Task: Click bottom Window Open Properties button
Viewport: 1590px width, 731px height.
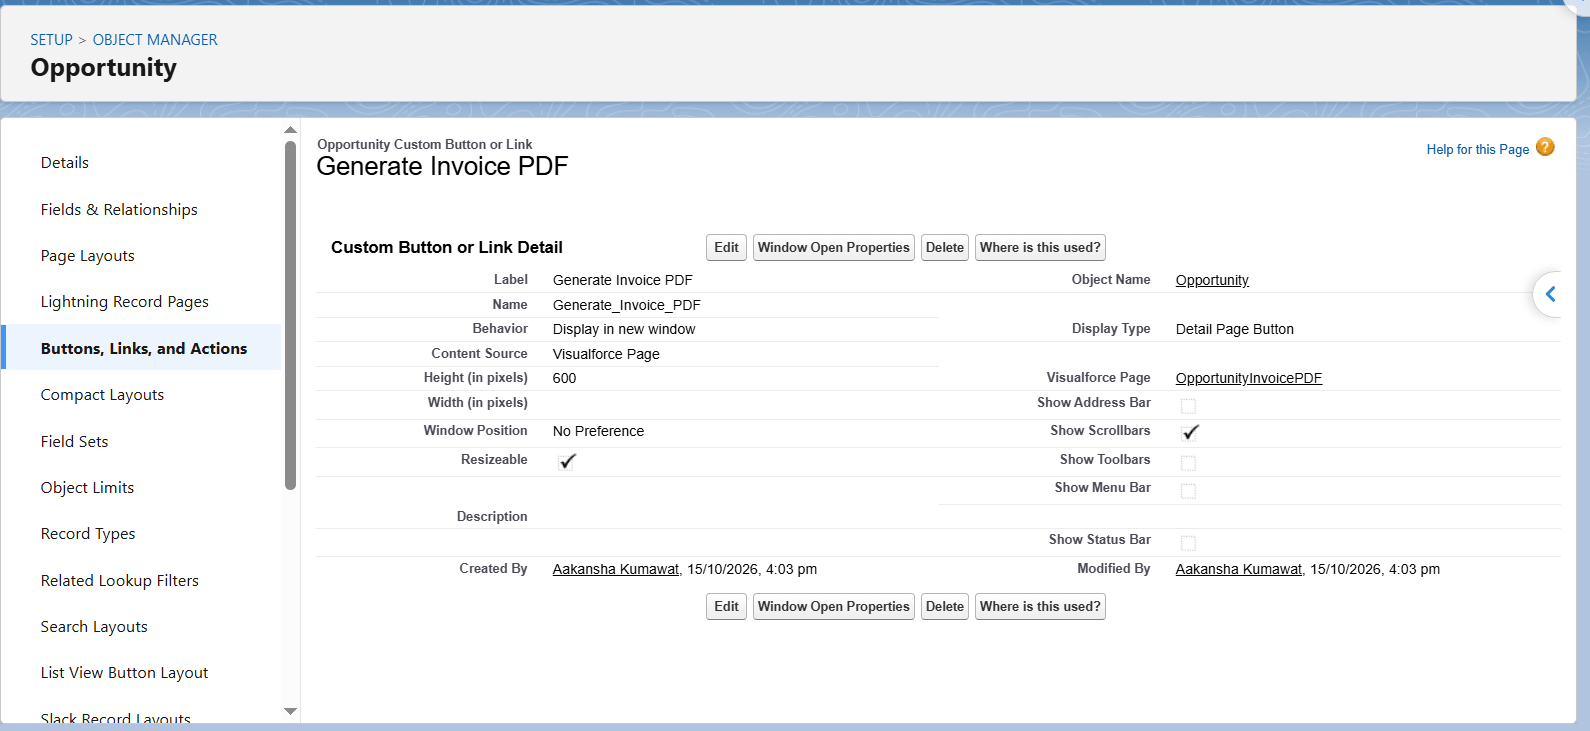Action: point(834,606)
